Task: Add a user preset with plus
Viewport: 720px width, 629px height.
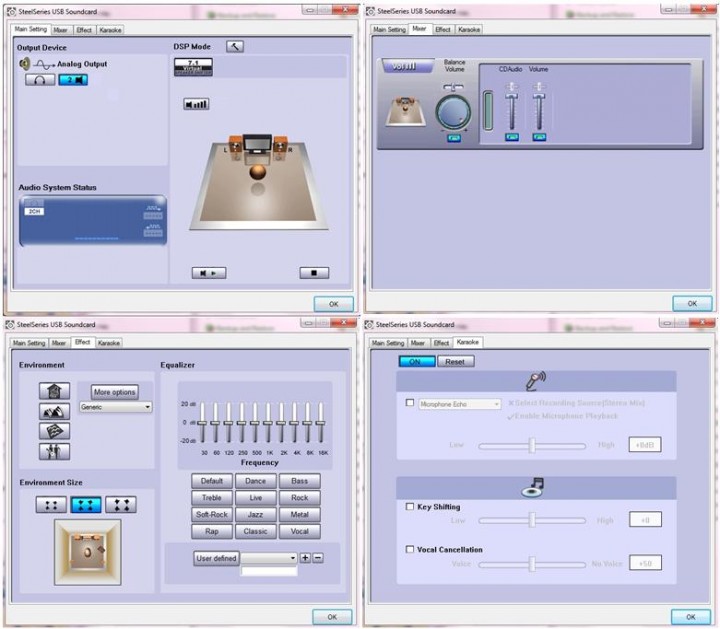Action: tap(305, 558)
